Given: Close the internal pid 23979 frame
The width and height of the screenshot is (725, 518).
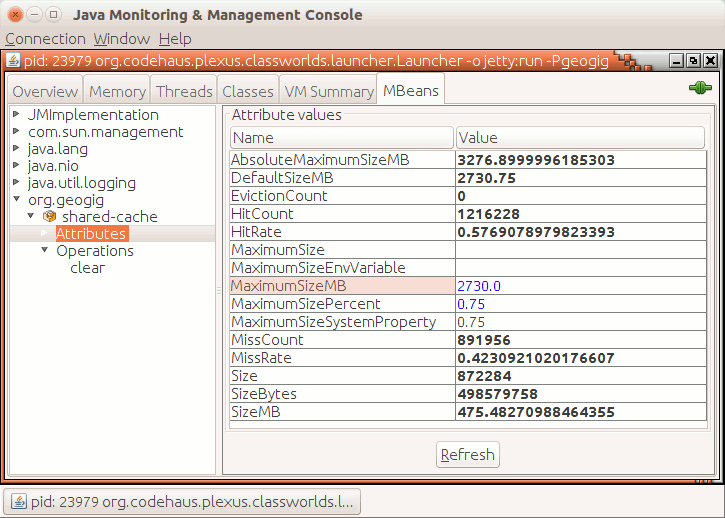Looking at the screenshot, I should [711, 61].
